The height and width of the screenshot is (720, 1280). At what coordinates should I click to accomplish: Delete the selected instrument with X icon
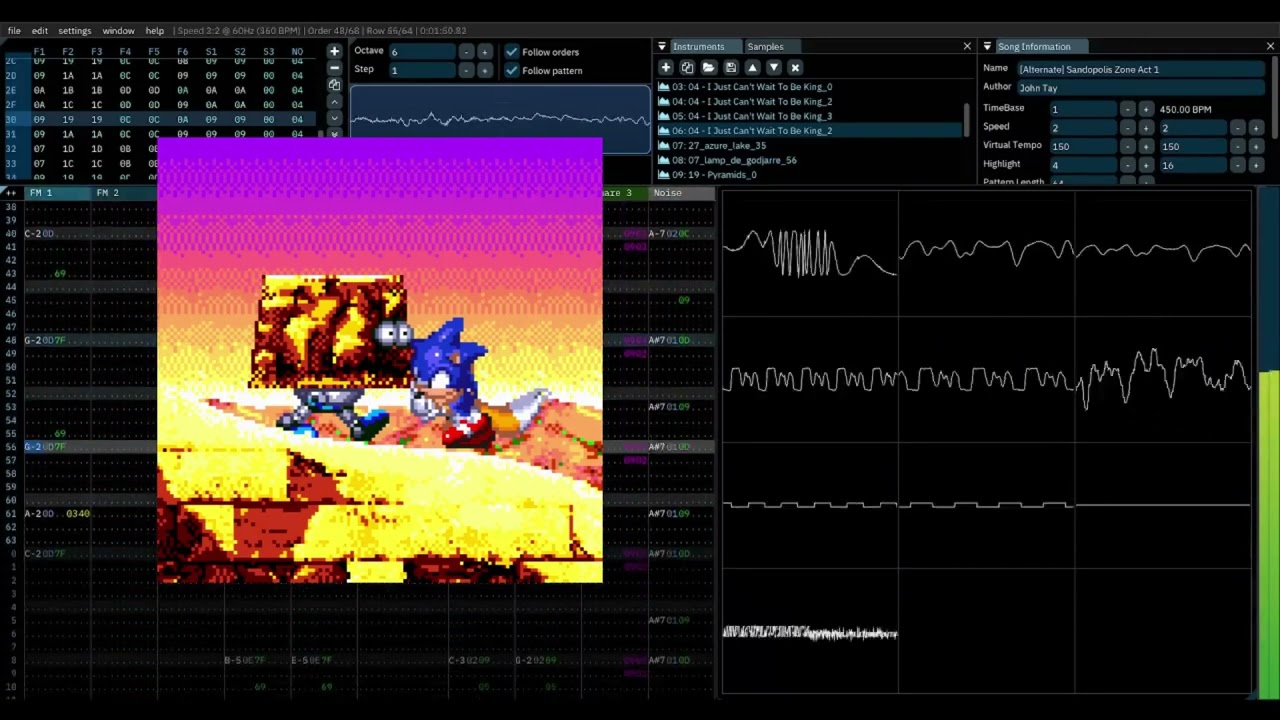795,67
